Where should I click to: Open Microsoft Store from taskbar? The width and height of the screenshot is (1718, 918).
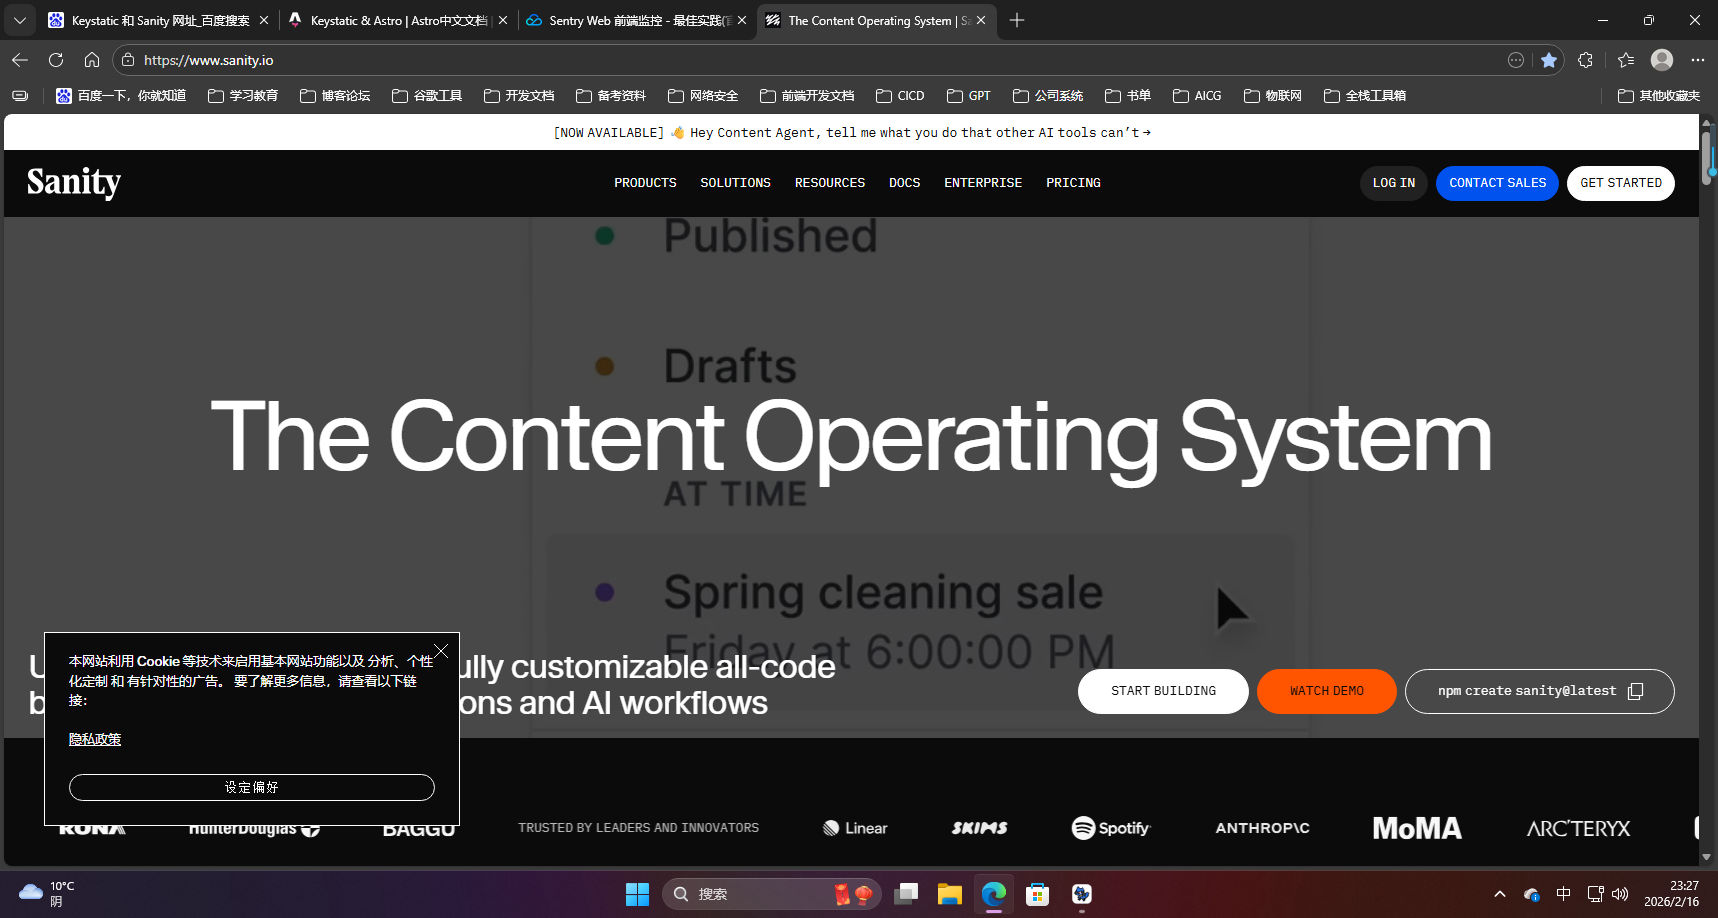[x=1037, y=894]
